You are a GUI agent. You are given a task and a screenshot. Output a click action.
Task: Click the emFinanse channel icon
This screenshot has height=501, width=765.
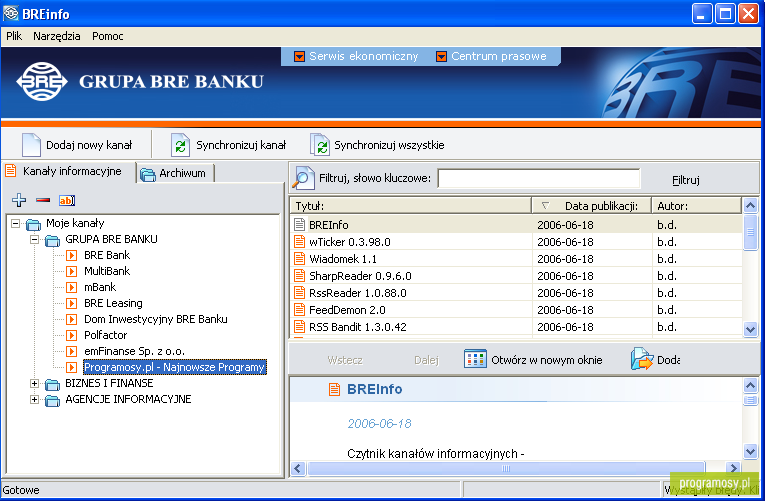(x=72, y=351)
